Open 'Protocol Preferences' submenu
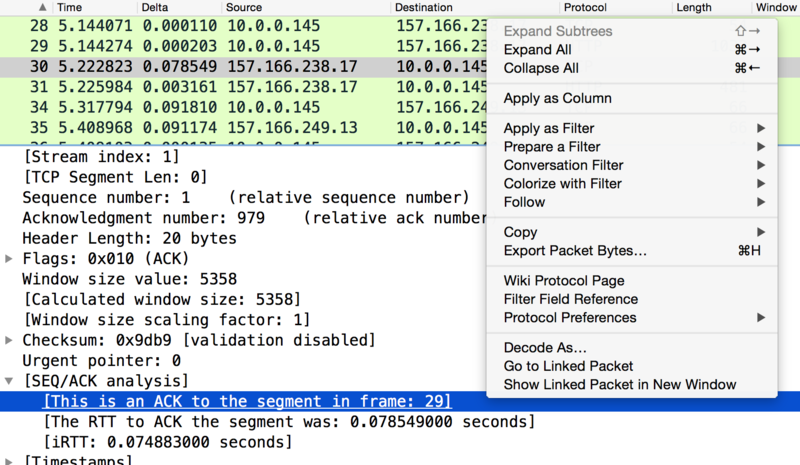Screen dimensions: 800x465 pos(569,318)
